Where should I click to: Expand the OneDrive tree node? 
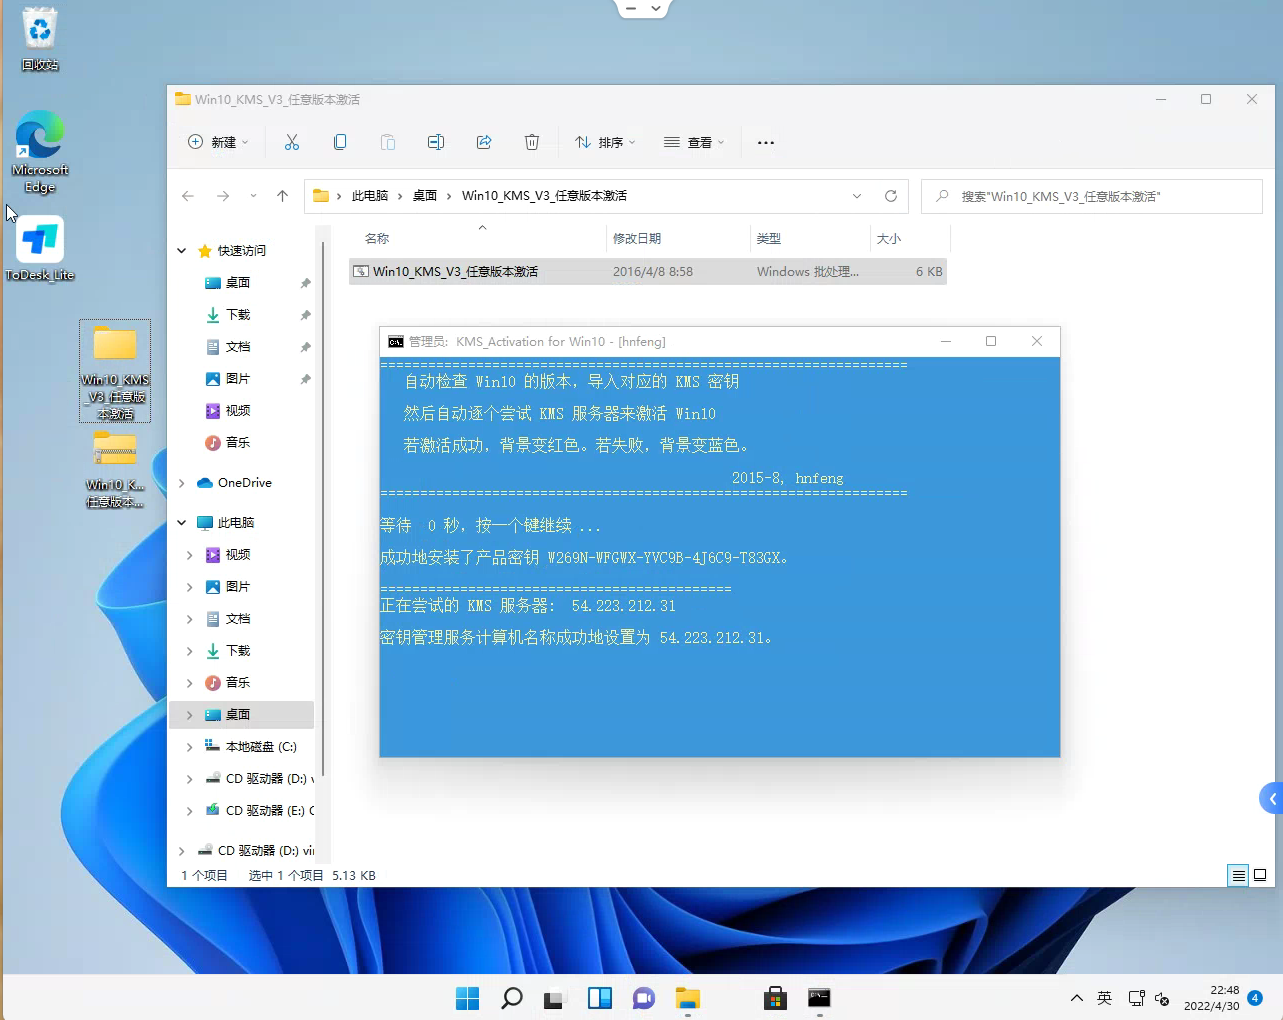click(182, 483)
